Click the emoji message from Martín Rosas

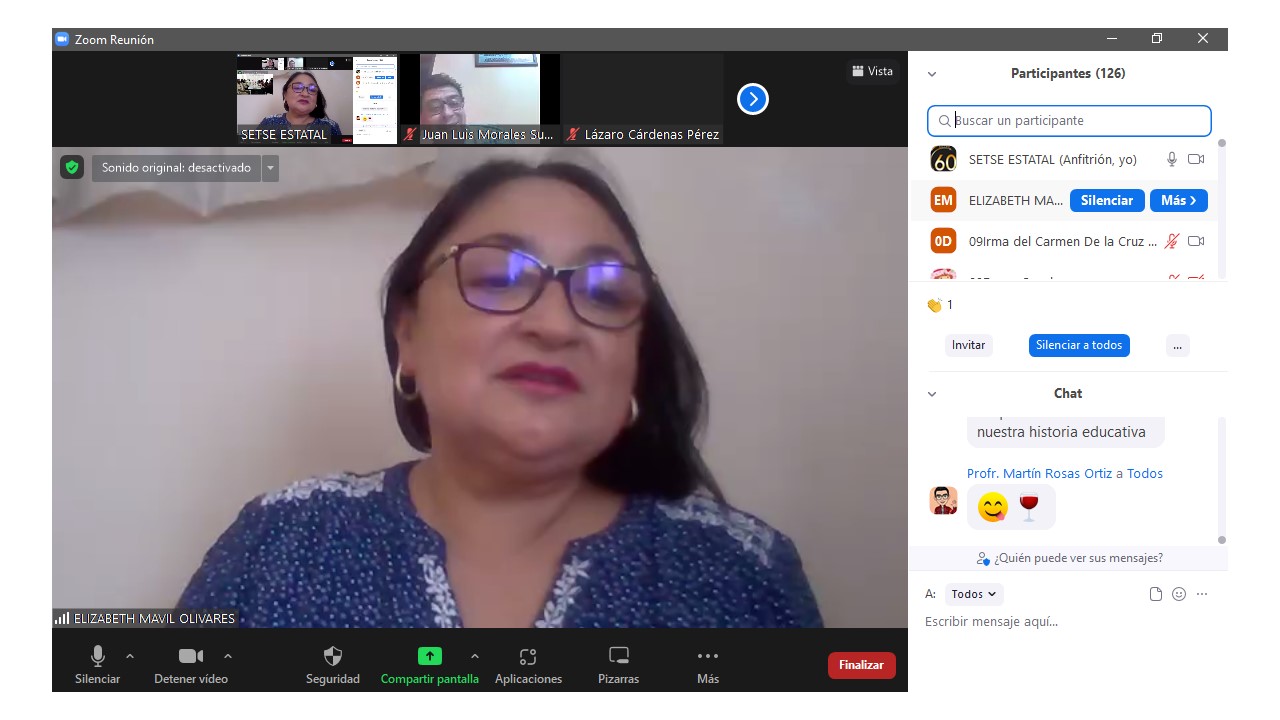click(x=1011, y=507)
